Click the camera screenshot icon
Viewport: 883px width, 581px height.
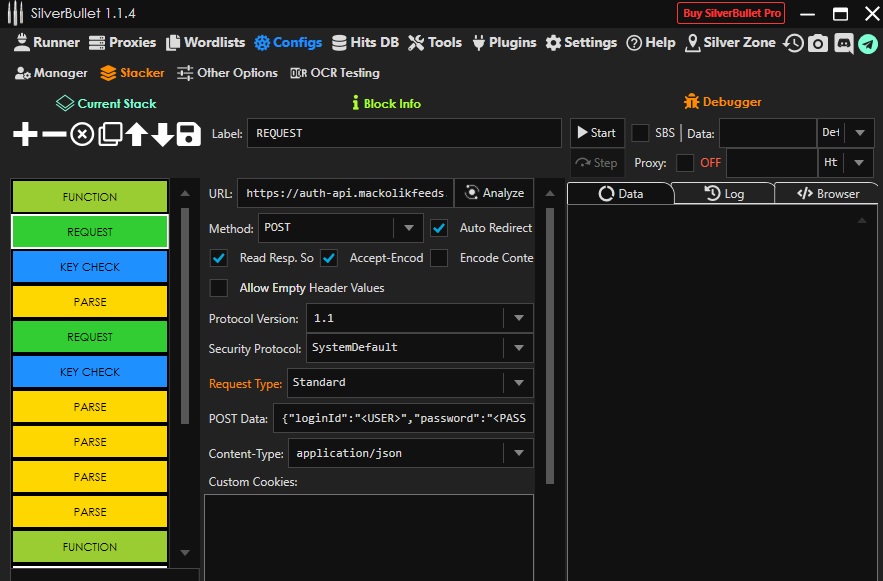tap(818, 43)
